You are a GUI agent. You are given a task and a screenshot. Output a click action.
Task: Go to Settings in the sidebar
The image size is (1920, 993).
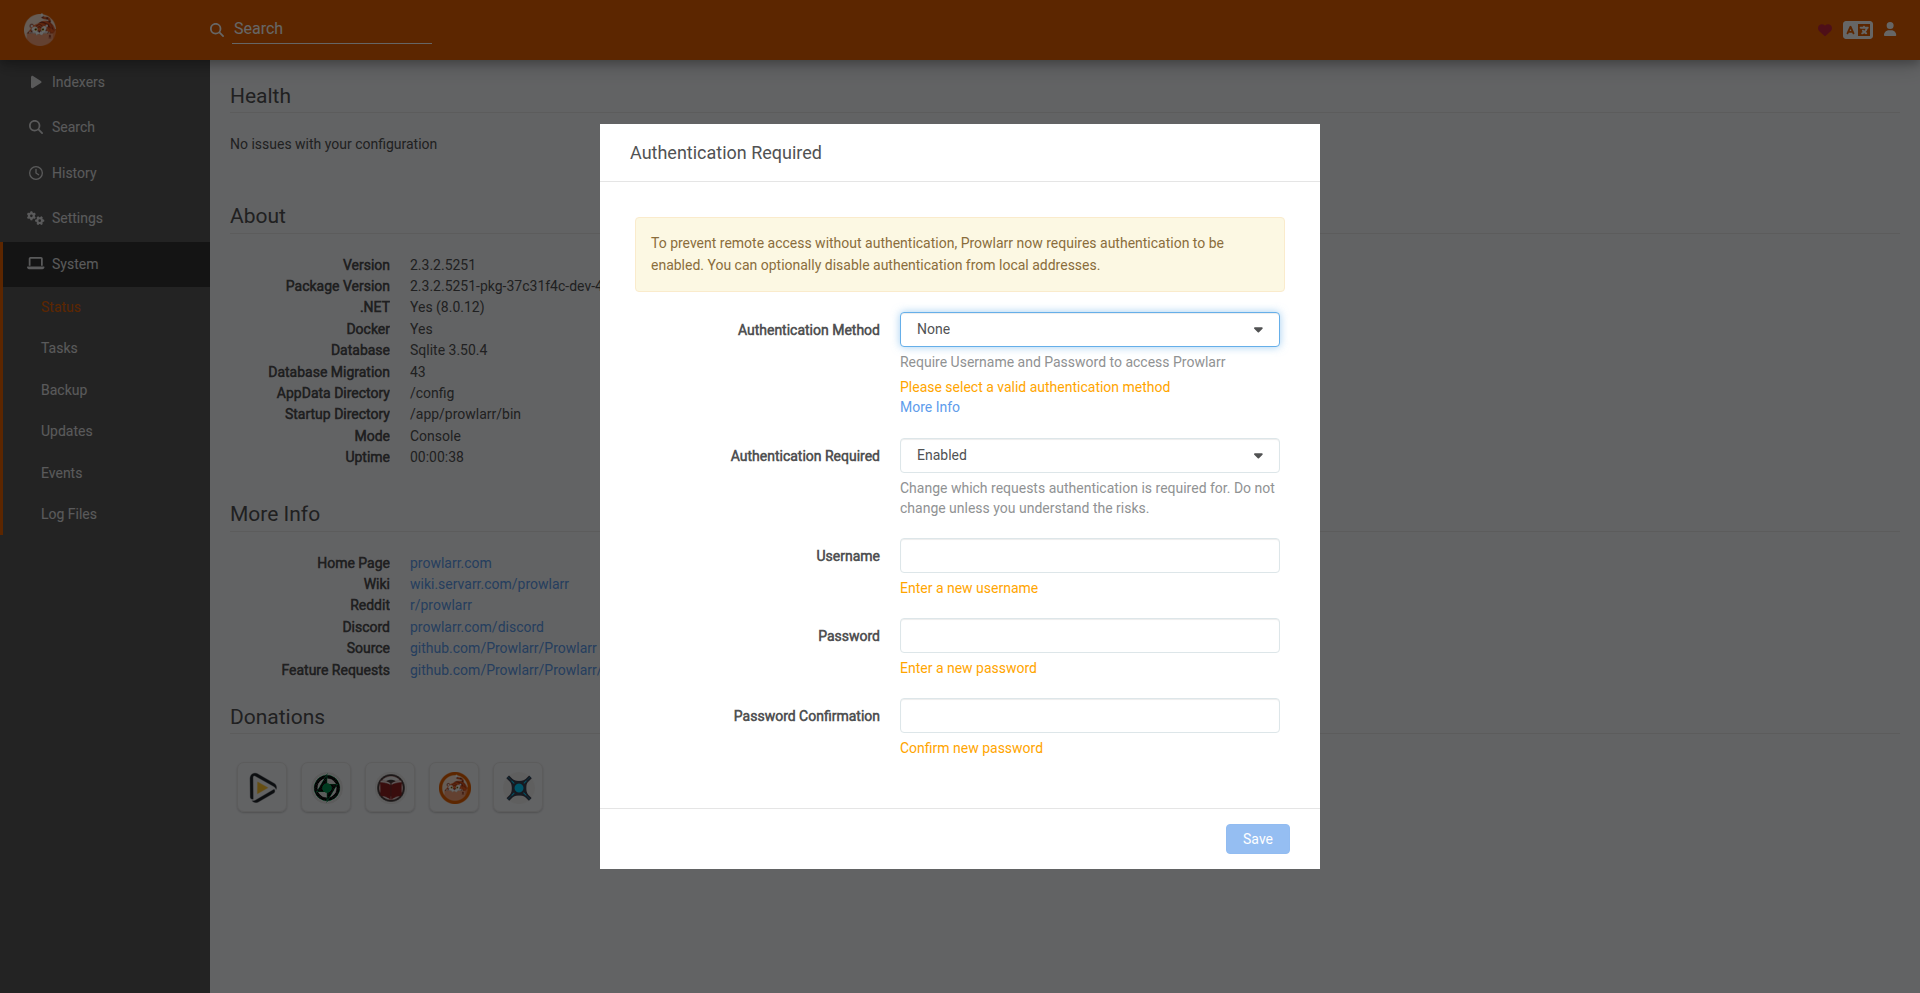pyautogui.click(x=77, y=218)
